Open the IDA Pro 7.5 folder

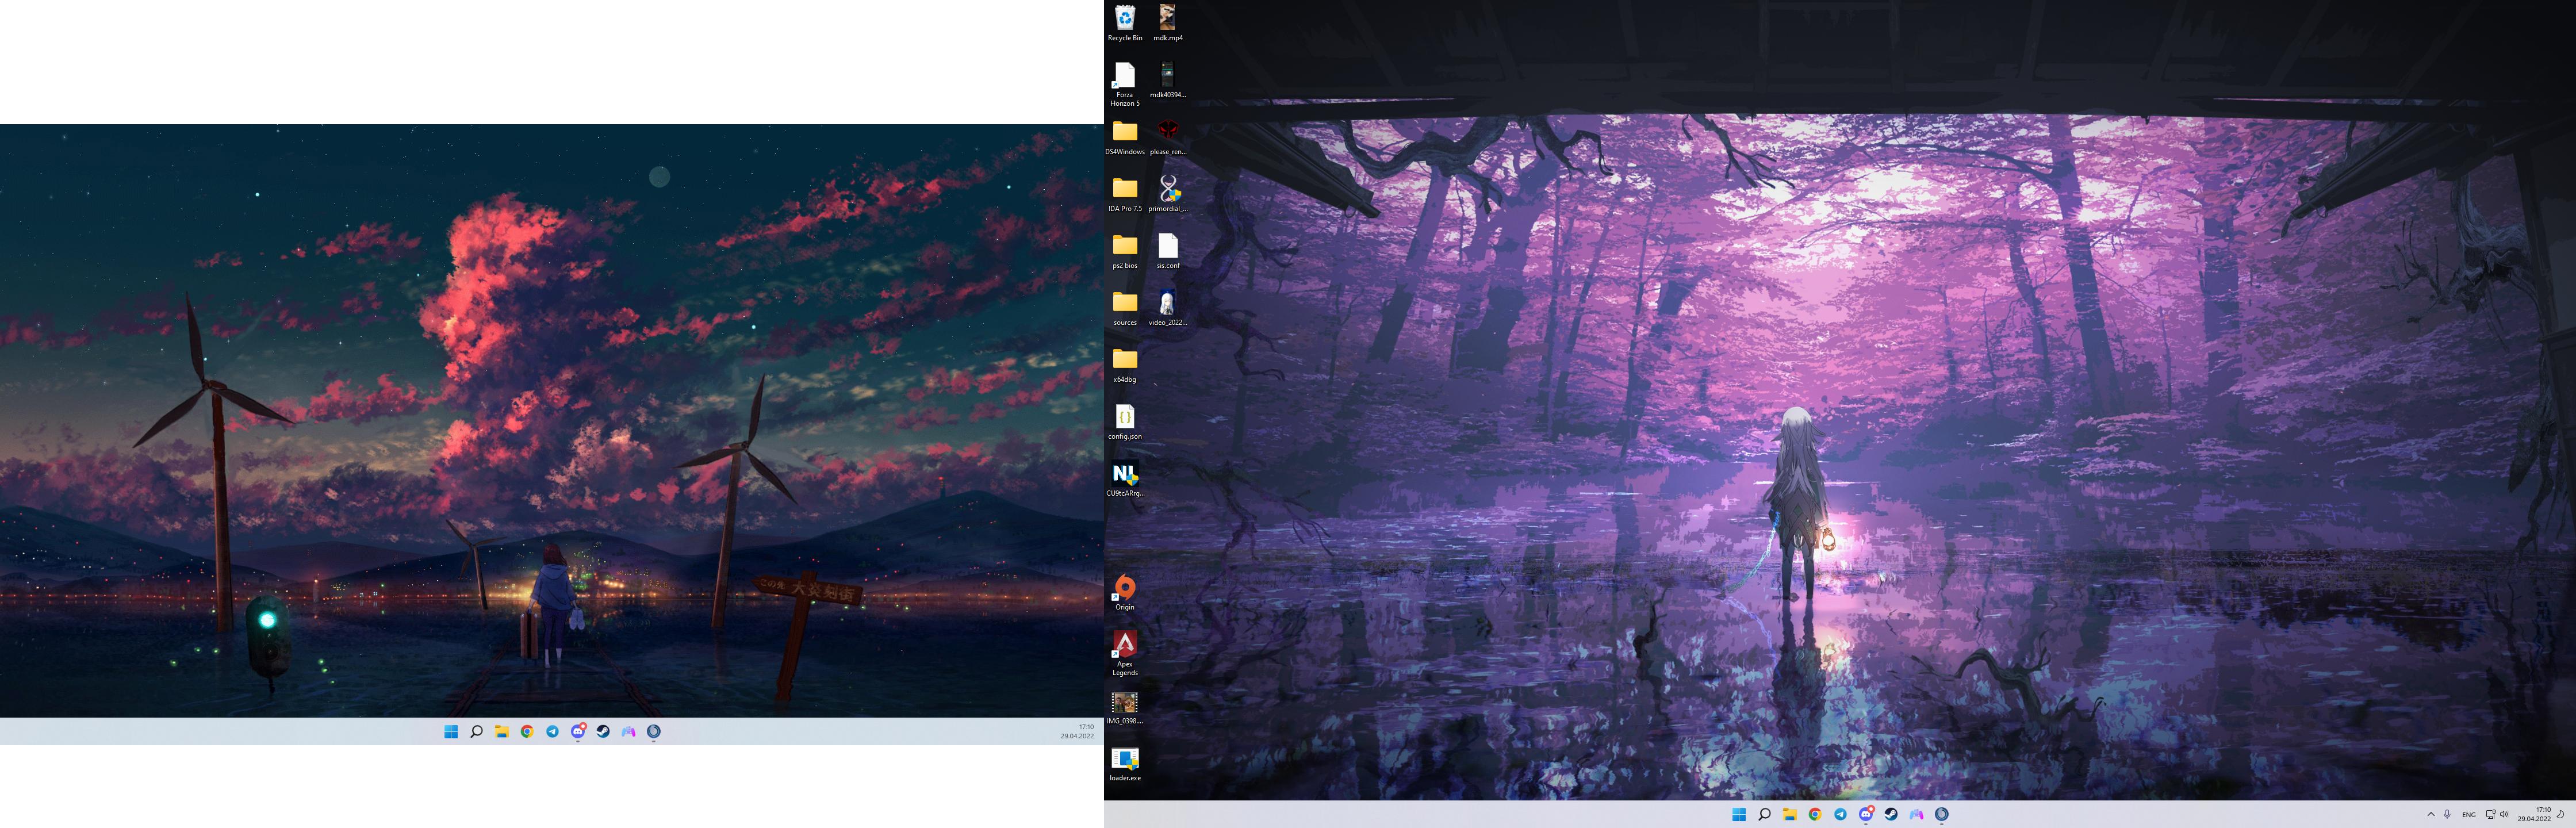[1124, 190]
